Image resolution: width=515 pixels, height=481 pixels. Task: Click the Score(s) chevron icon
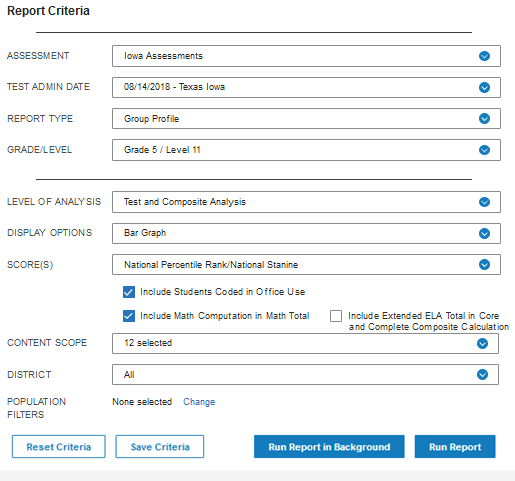(484, 264)
